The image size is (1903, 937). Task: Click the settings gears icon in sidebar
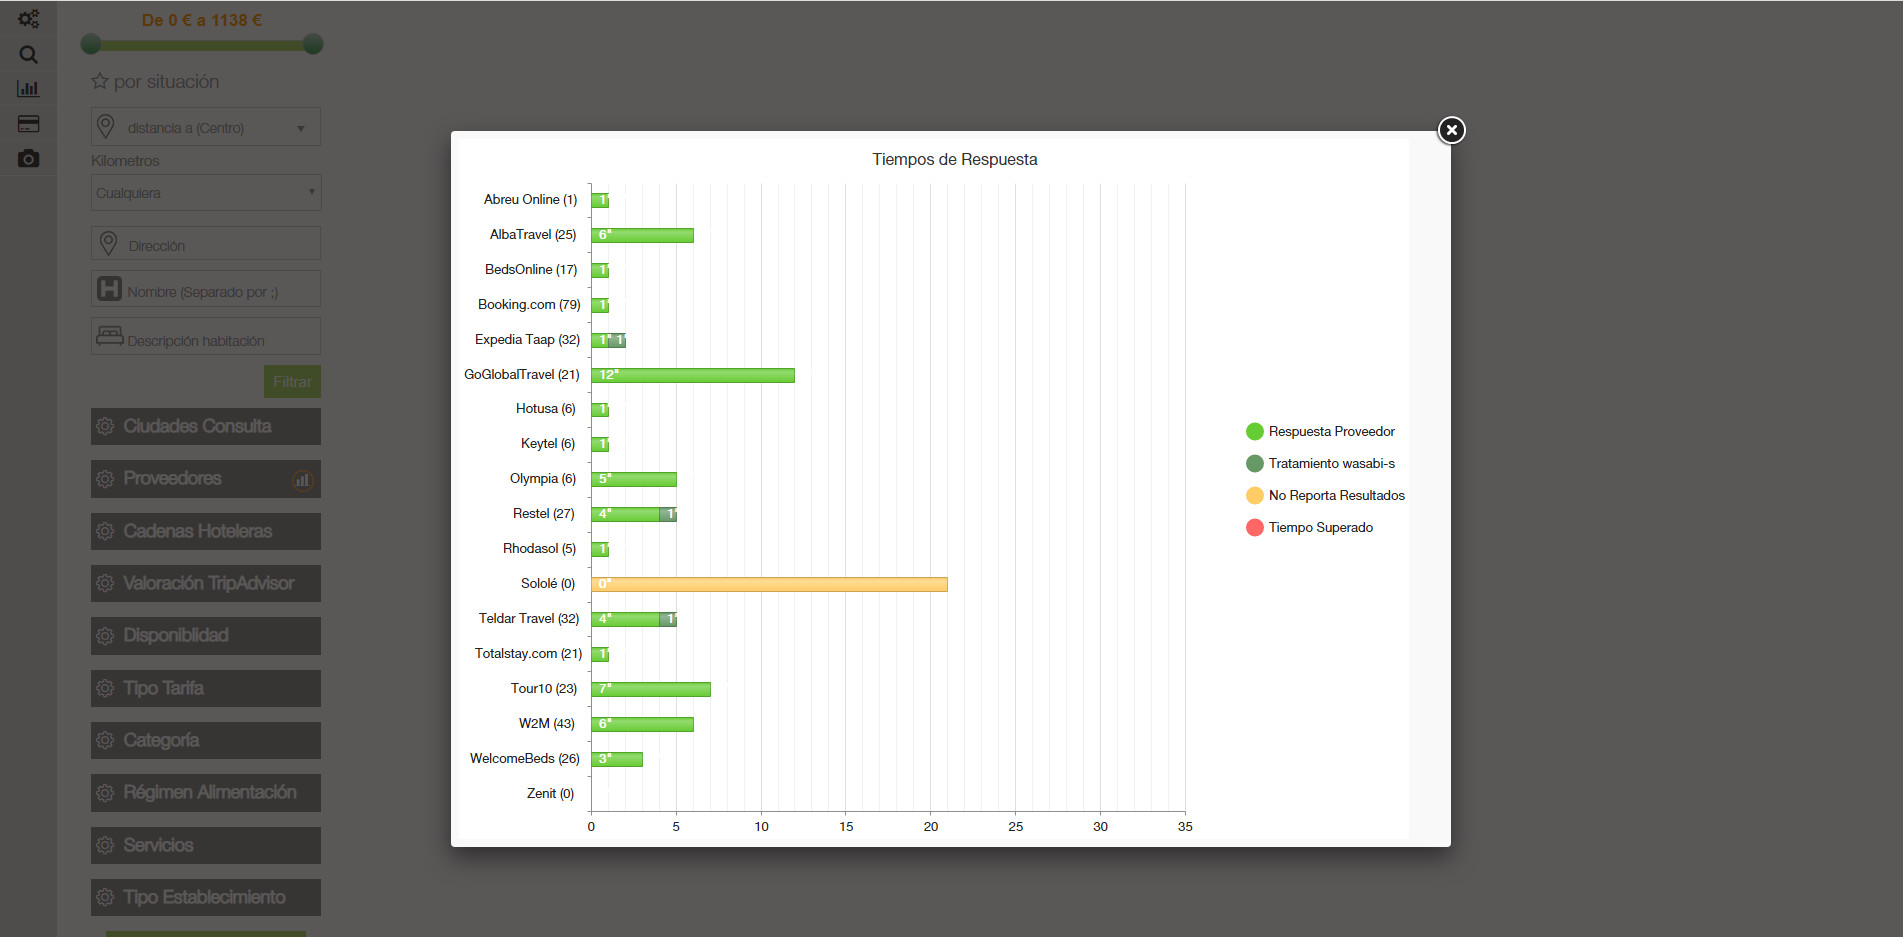tap(28, 19)
